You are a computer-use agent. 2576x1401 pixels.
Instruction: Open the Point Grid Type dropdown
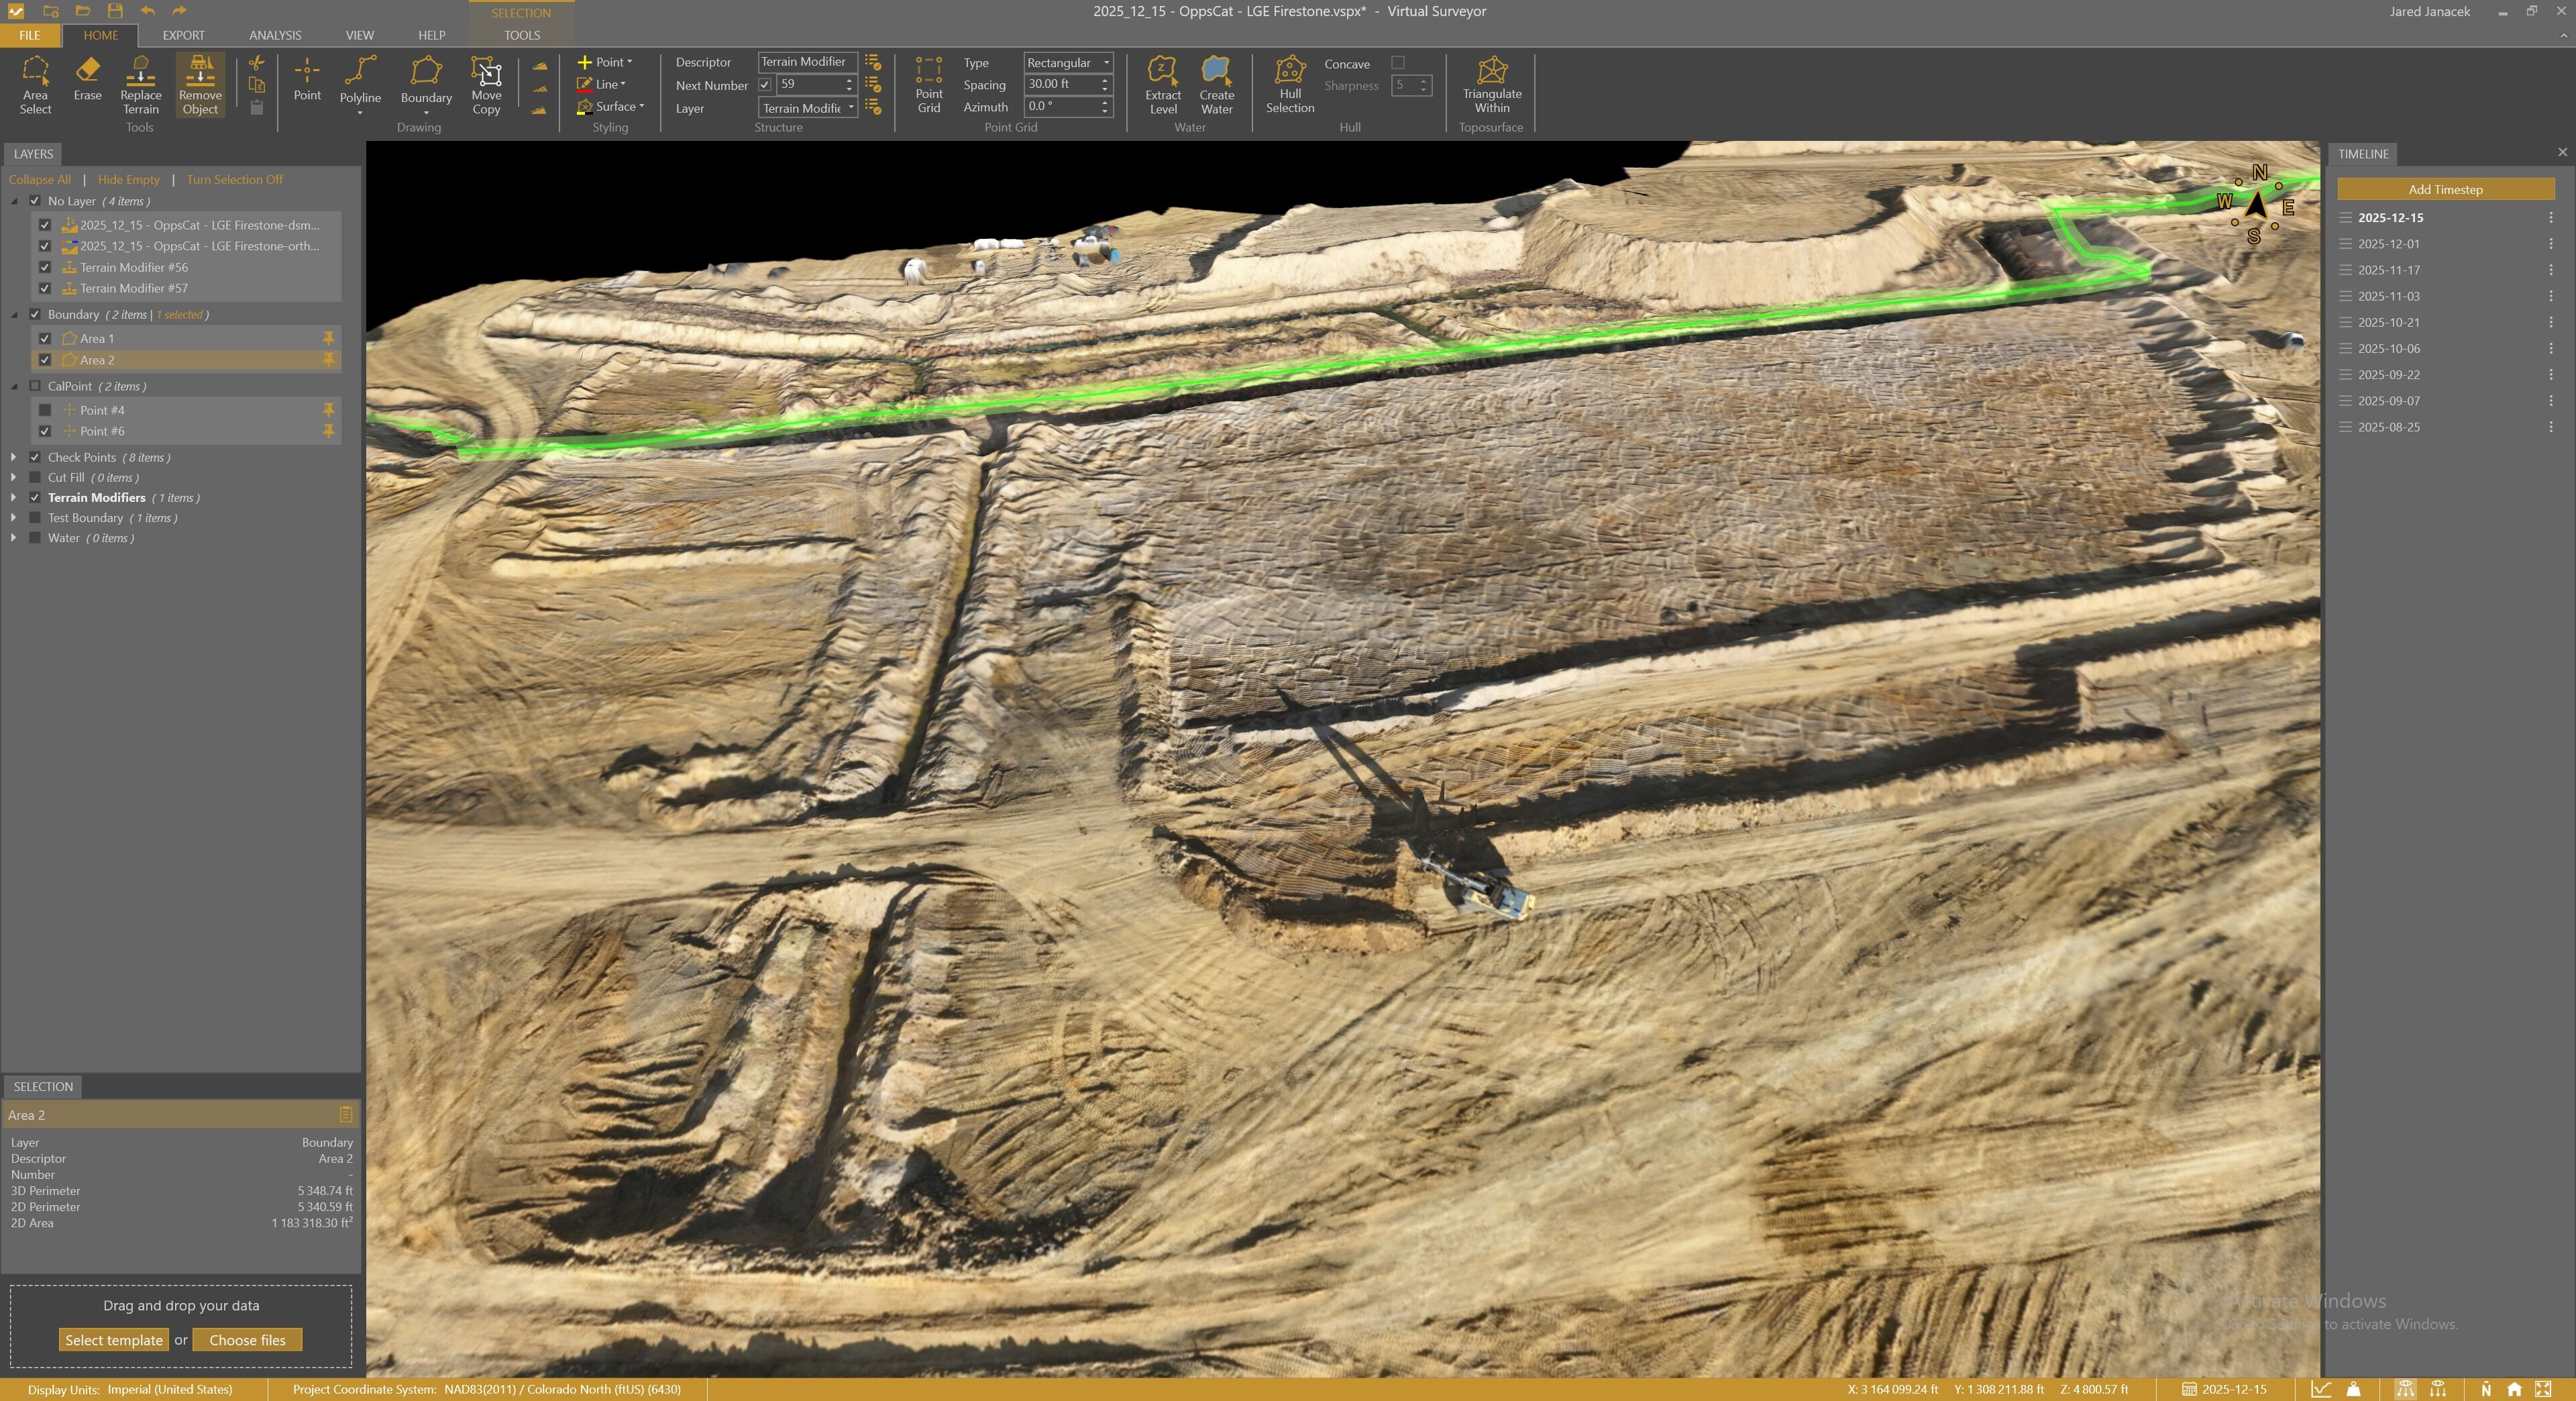[1068, 62]
